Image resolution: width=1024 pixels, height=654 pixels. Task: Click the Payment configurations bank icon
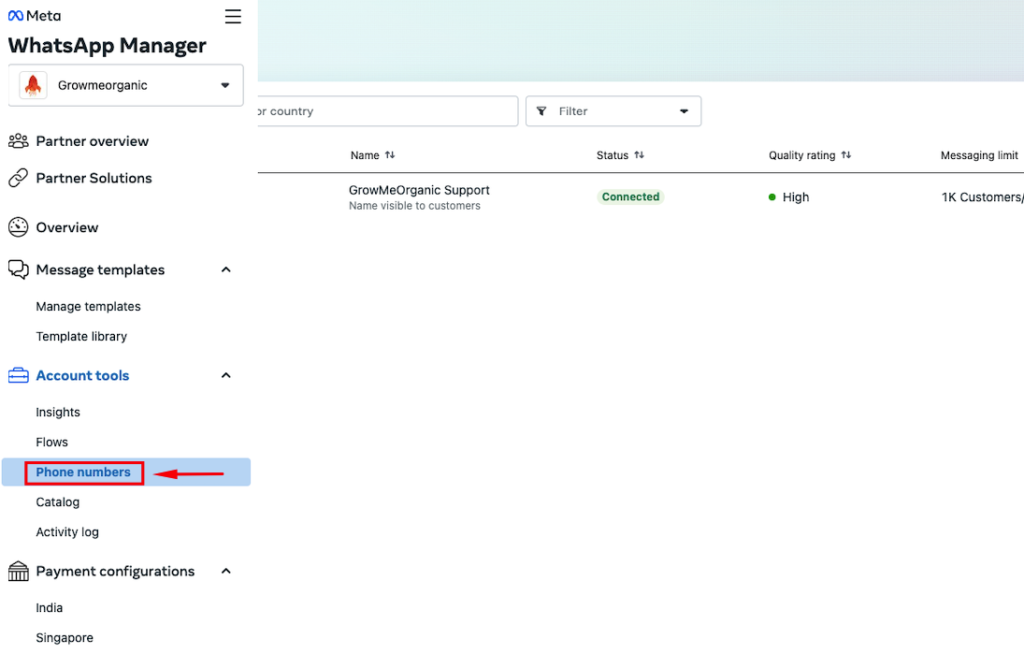(x=18, y=571)
